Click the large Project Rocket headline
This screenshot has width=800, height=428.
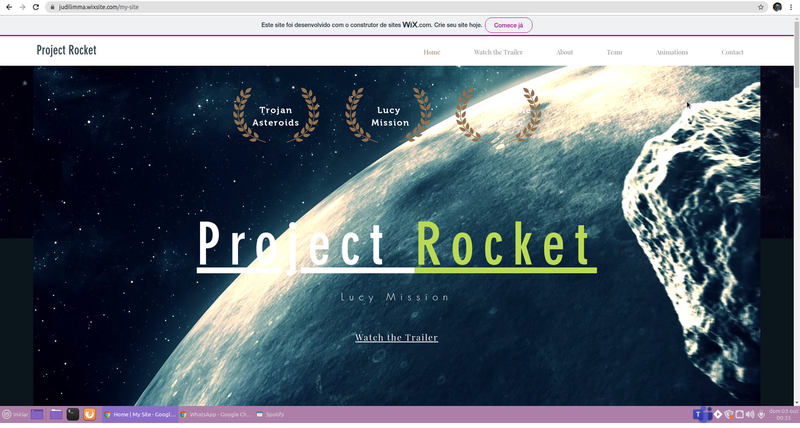pos(396,246)
